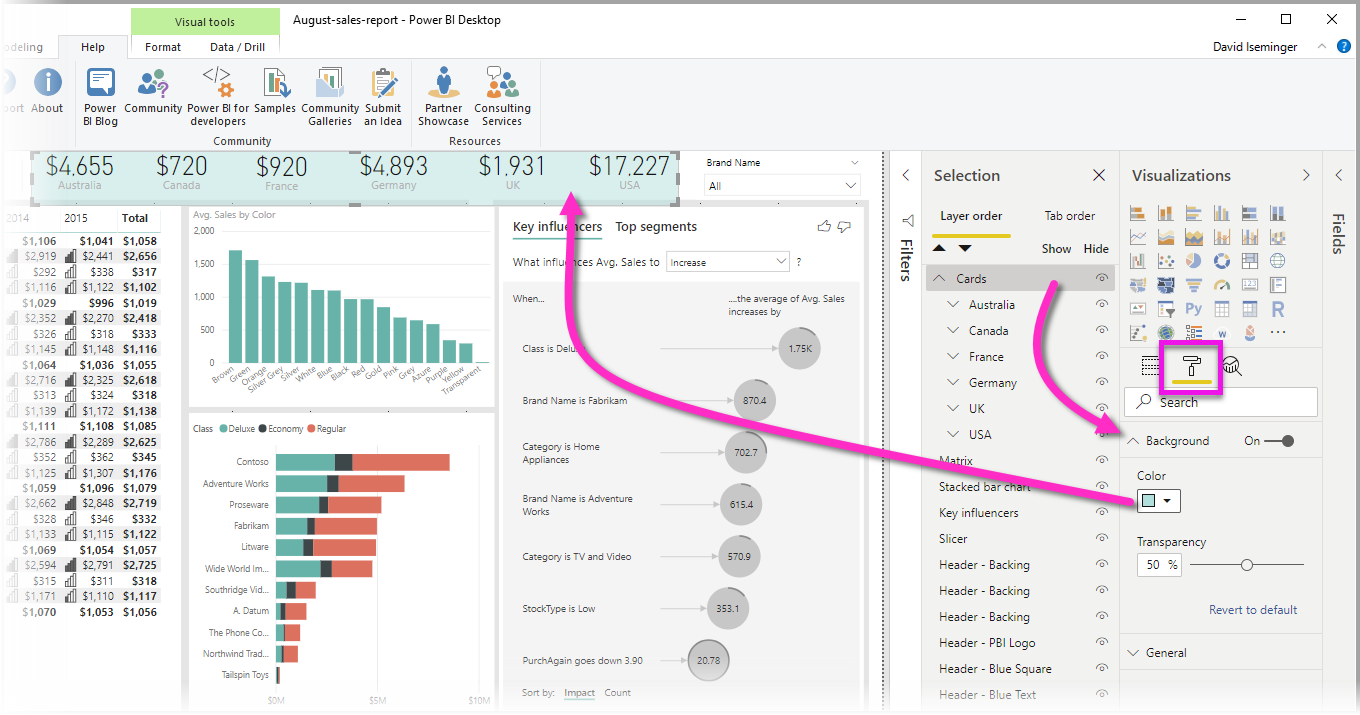Image resolution: width=1360 pixels, height=715 pixels.
Task: Select the Python visual
Action: (x=1193, y=309)
